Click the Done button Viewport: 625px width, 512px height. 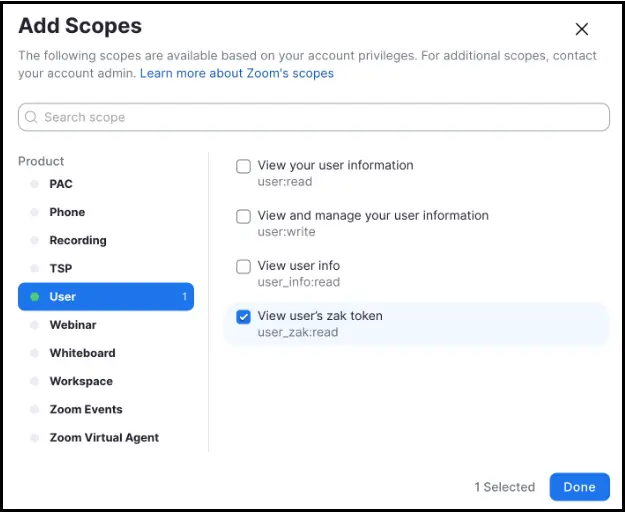click(579, 487)
